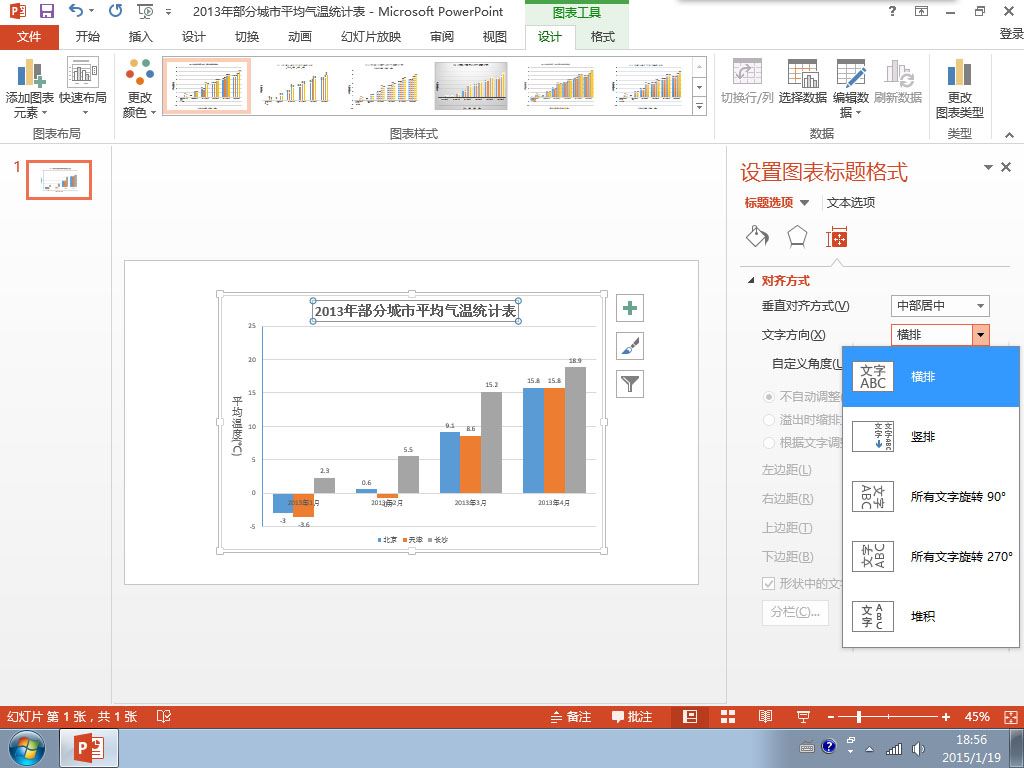
Task: Select slide 1 thumbnail
Action: pyautogui.click(x=59, y=180)
